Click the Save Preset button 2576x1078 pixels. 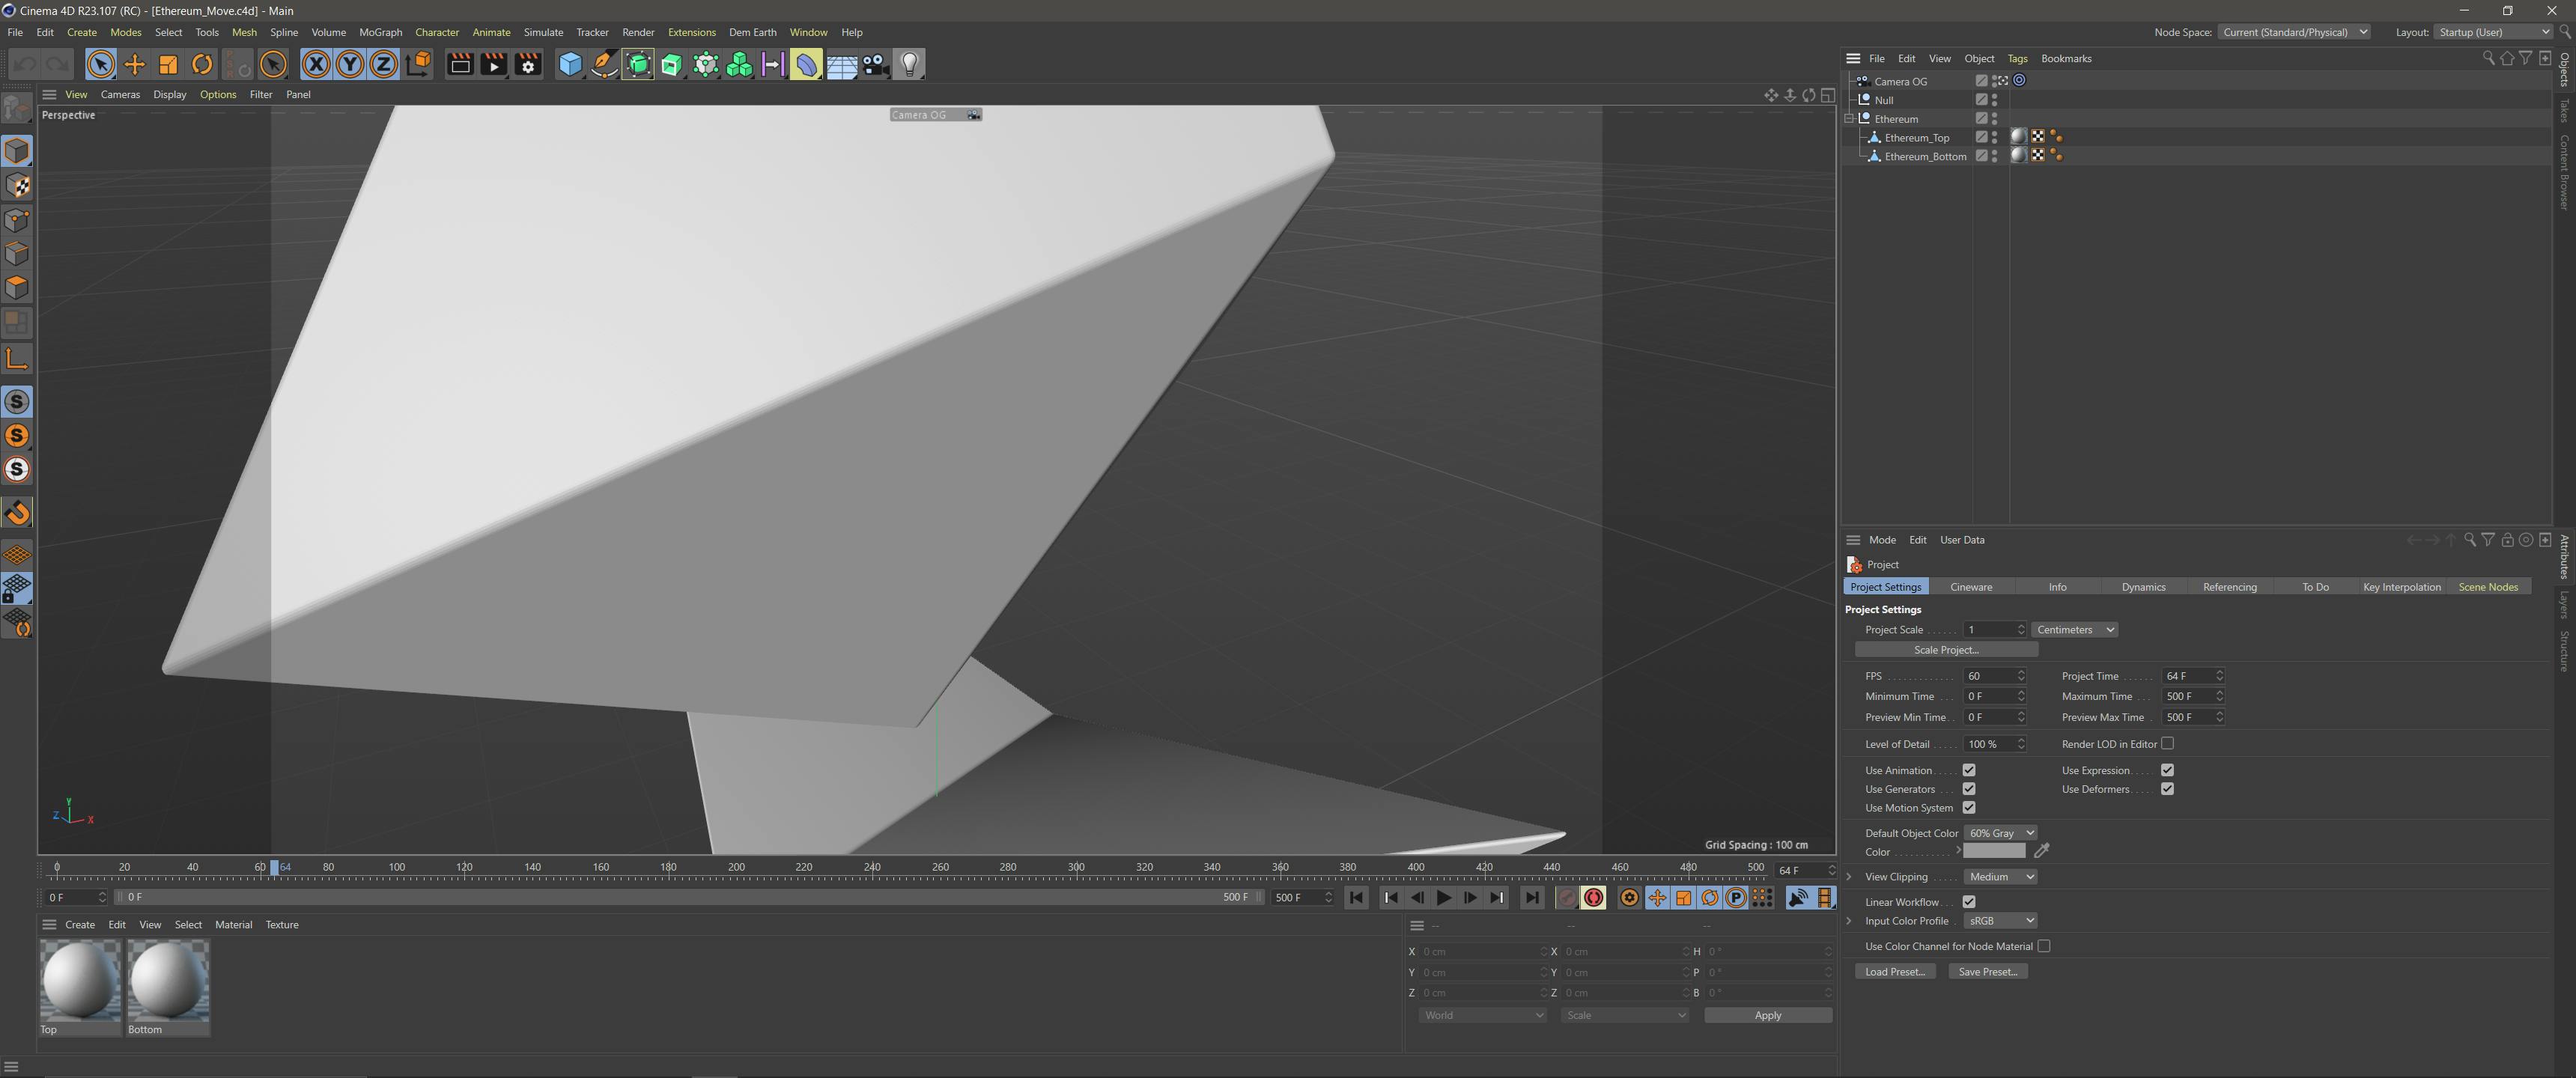pos(1987,972)
